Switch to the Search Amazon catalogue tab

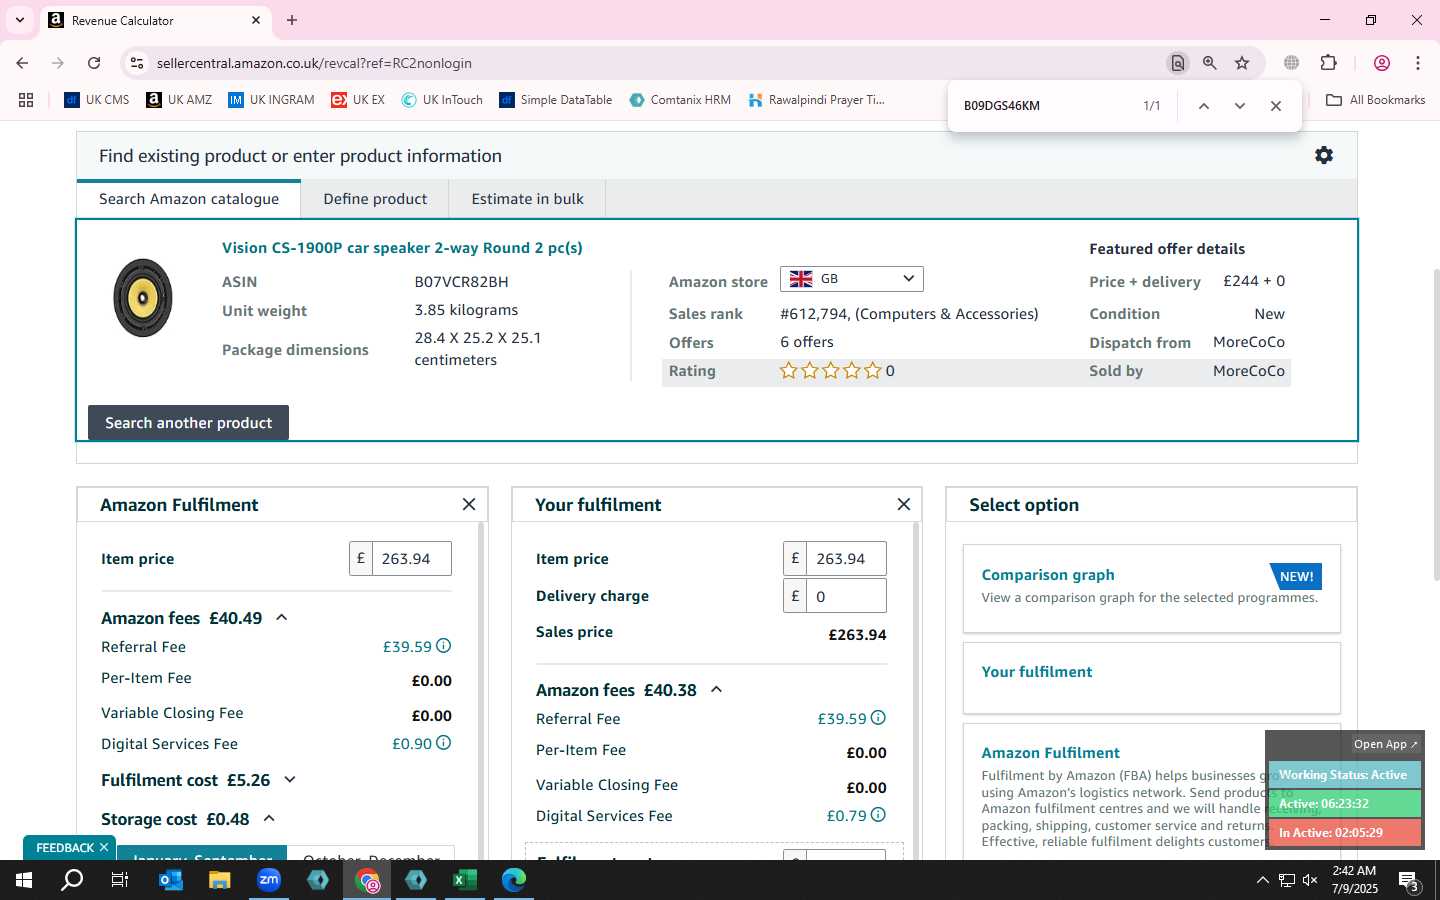pos(189,199)
